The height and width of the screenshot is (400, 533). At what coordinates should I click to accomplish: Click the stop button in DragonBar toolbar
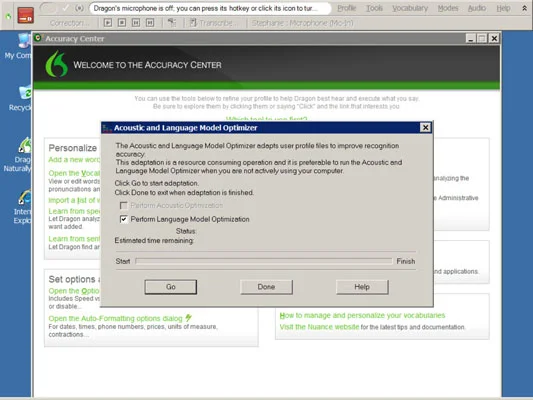pyautogui.click(x=122, y=23)
